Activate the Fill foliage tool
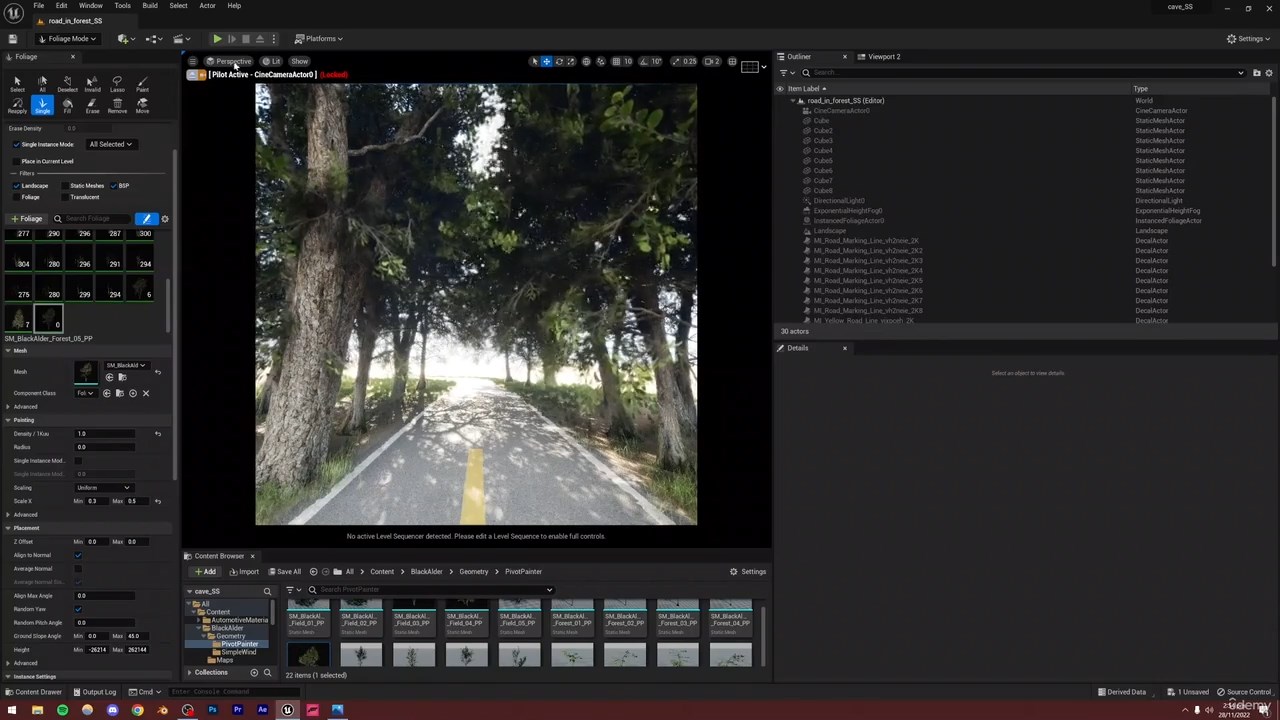The height and width of the screenshot is (720, 1280). point(67,106)
